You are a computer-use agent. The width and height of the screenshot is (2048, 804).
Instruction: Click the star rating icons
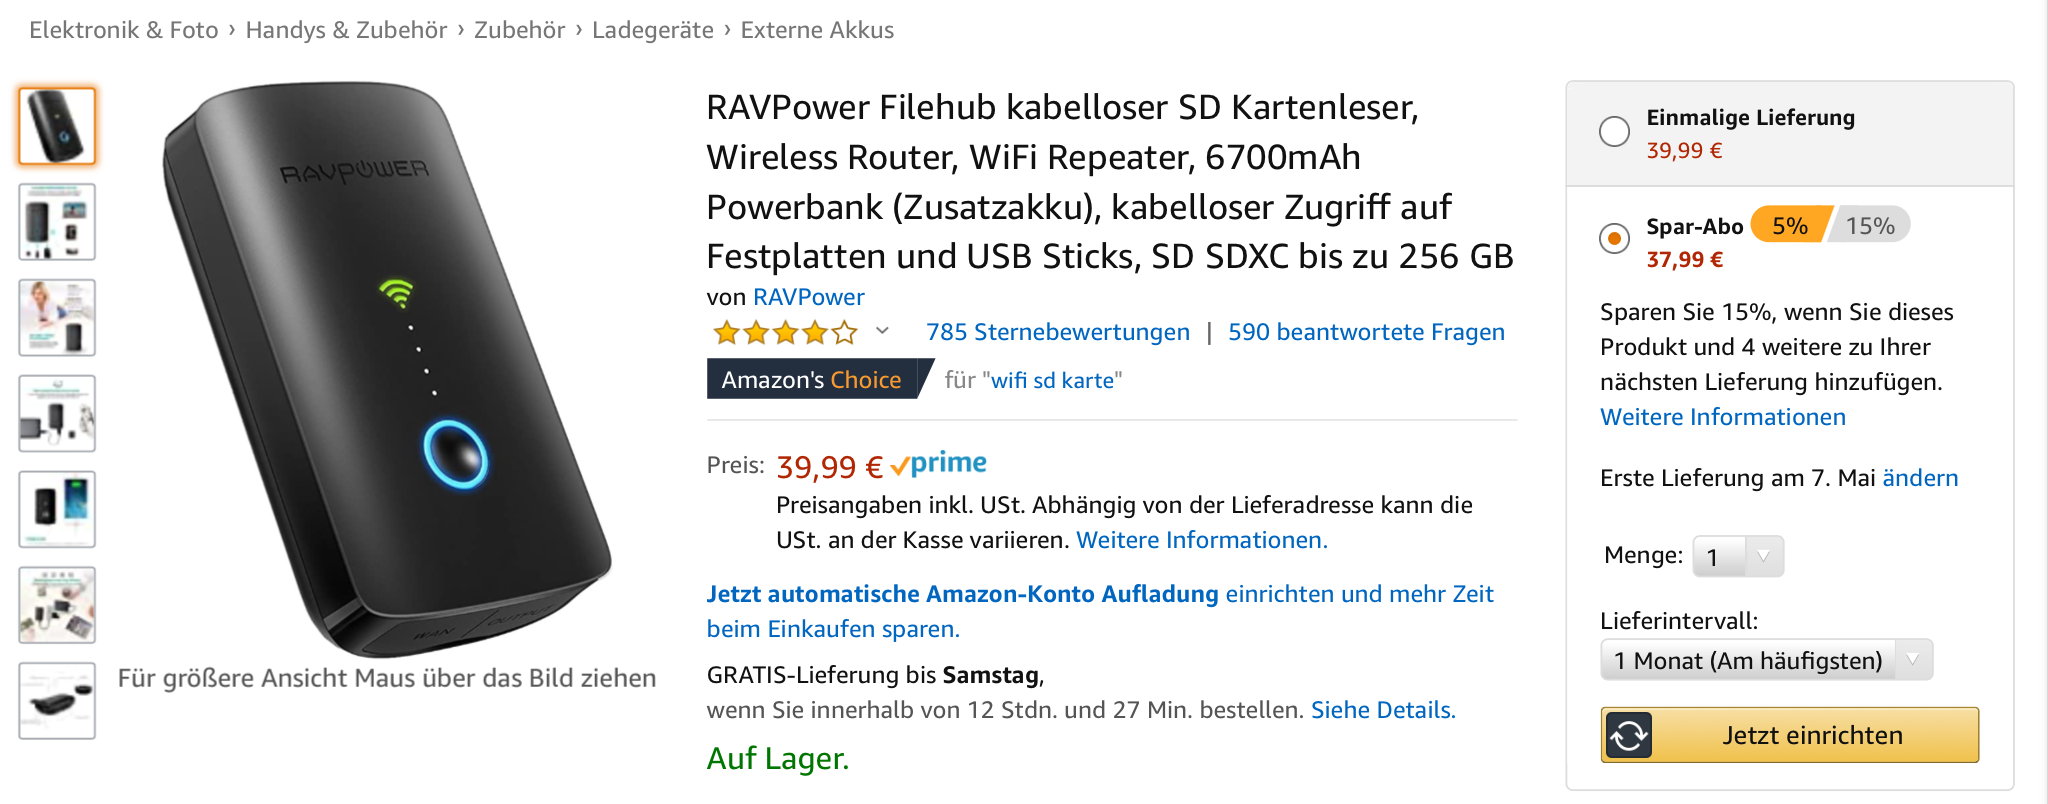pos(785,332)
